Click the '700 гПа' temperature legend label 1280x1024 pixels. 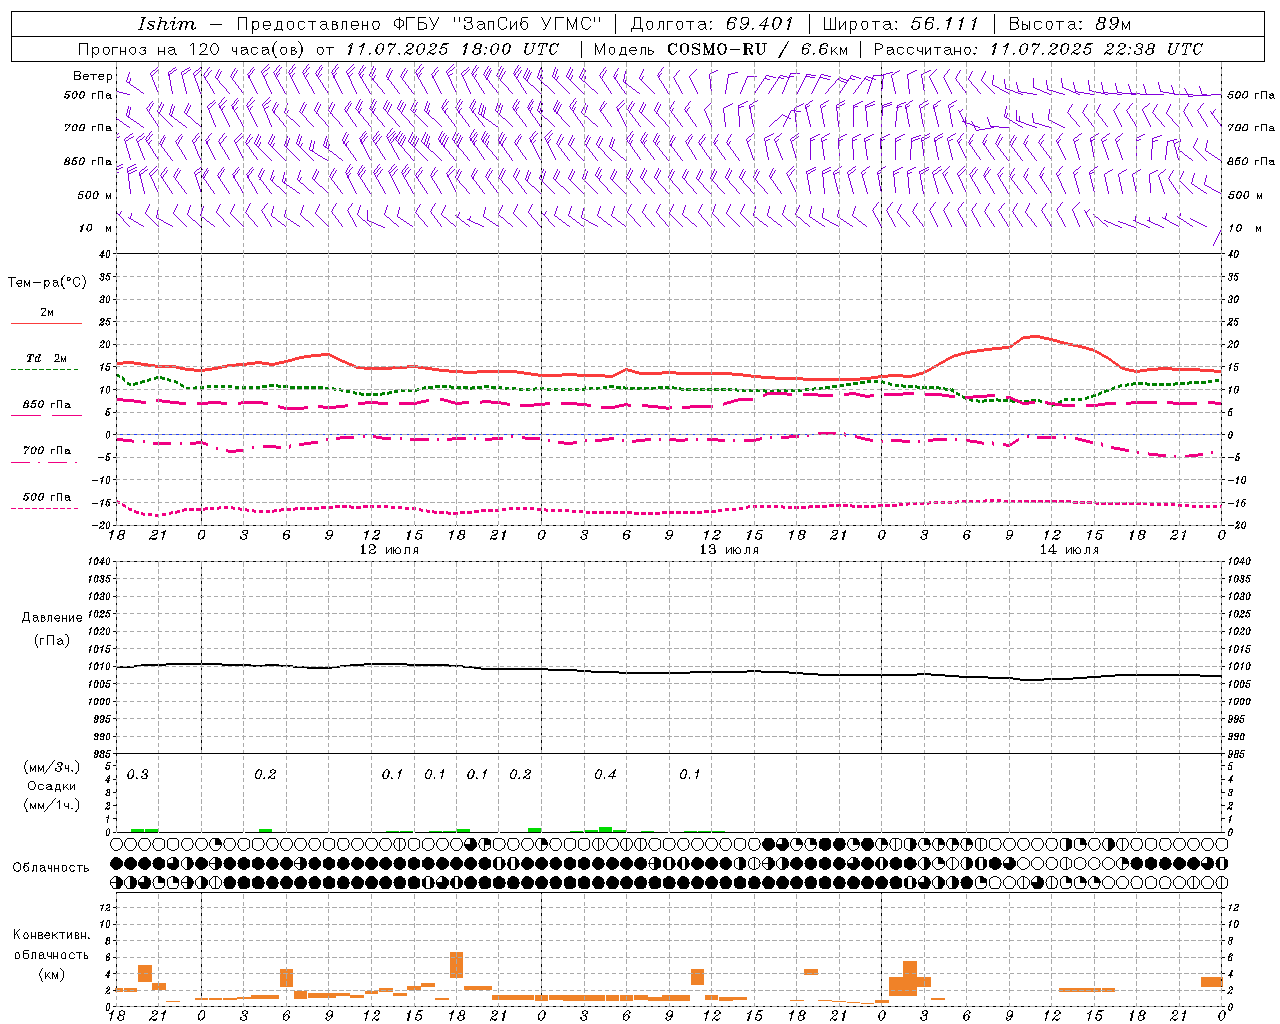[47, 450]
